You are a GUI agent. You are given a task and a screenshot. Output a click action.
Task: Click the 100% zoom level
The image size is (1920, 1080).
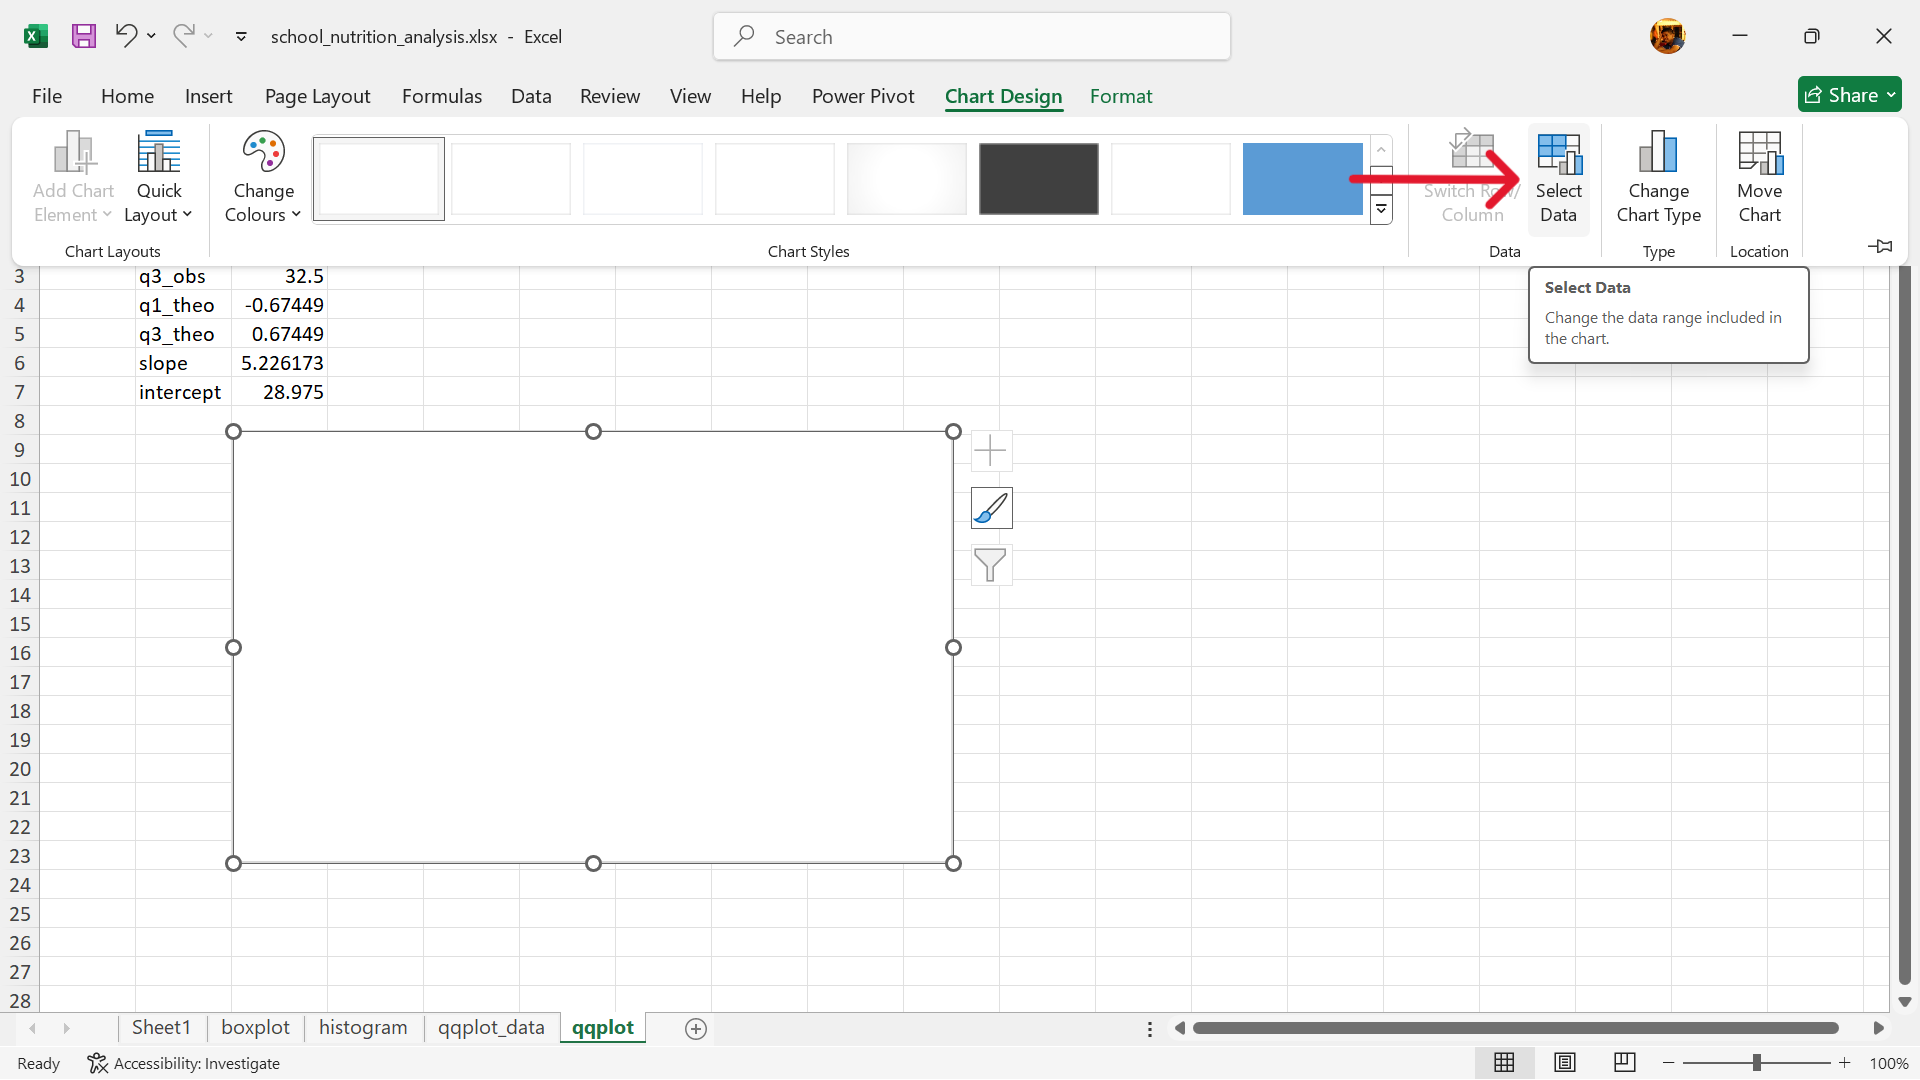pos(1889,1064)
